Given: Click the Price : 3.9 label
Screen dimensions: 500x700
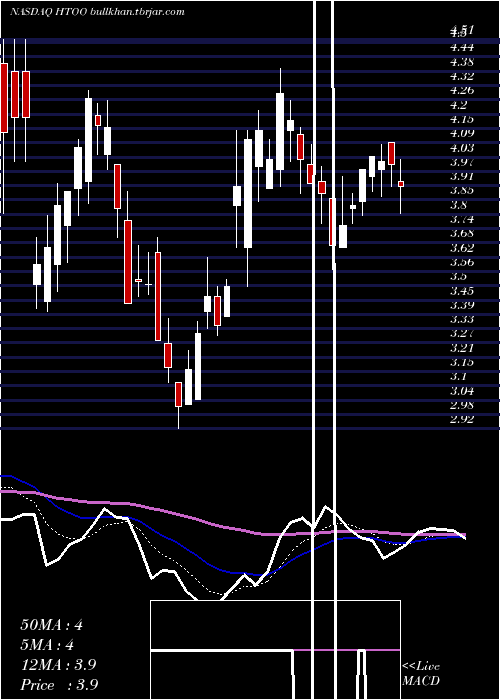Looking at the screenshot, I should click(x=59, y=685).
